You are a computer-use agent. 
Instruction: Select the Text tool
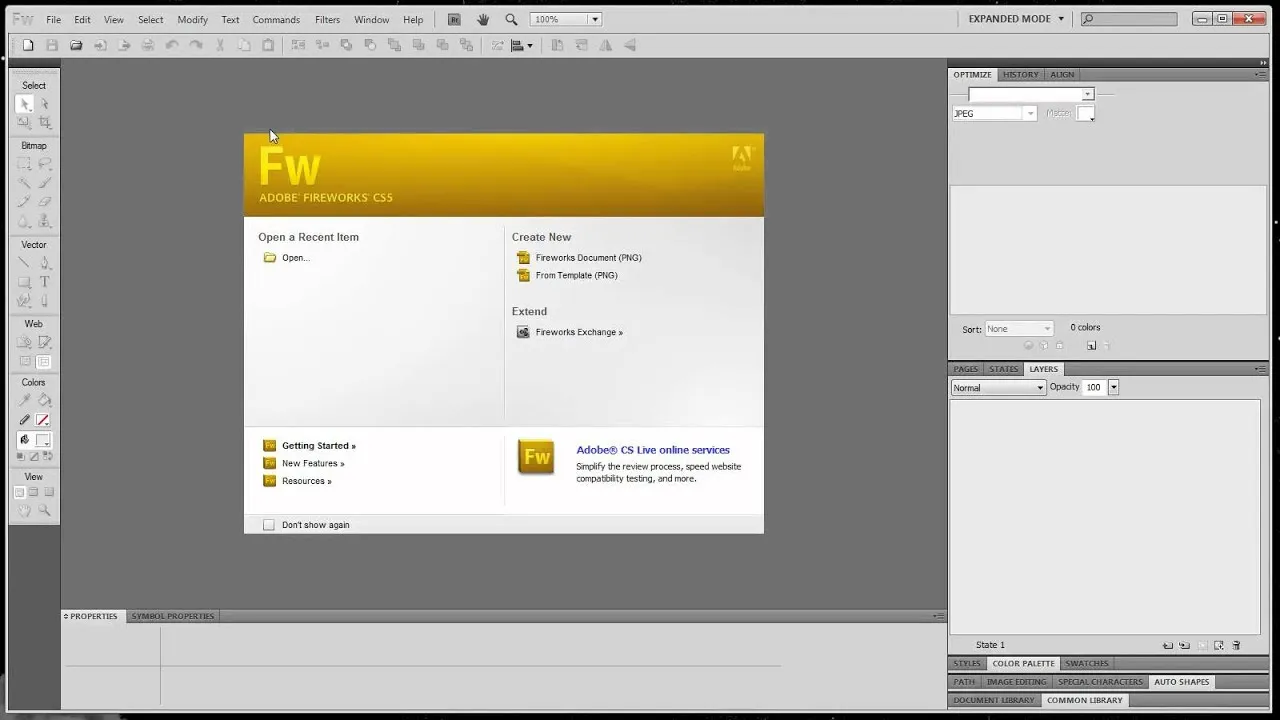(x=44, y=282)
